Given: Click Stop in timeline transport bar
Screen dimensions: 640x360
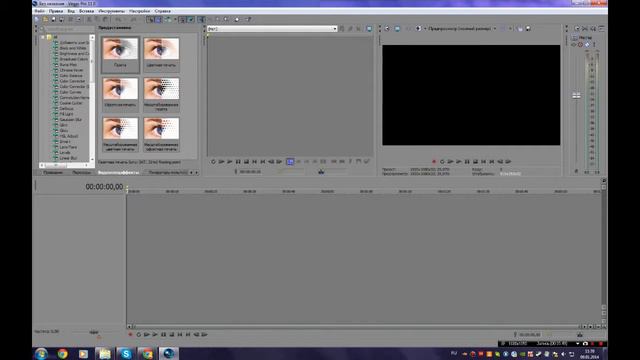Looking at the screenshot, I should [171, 335].
